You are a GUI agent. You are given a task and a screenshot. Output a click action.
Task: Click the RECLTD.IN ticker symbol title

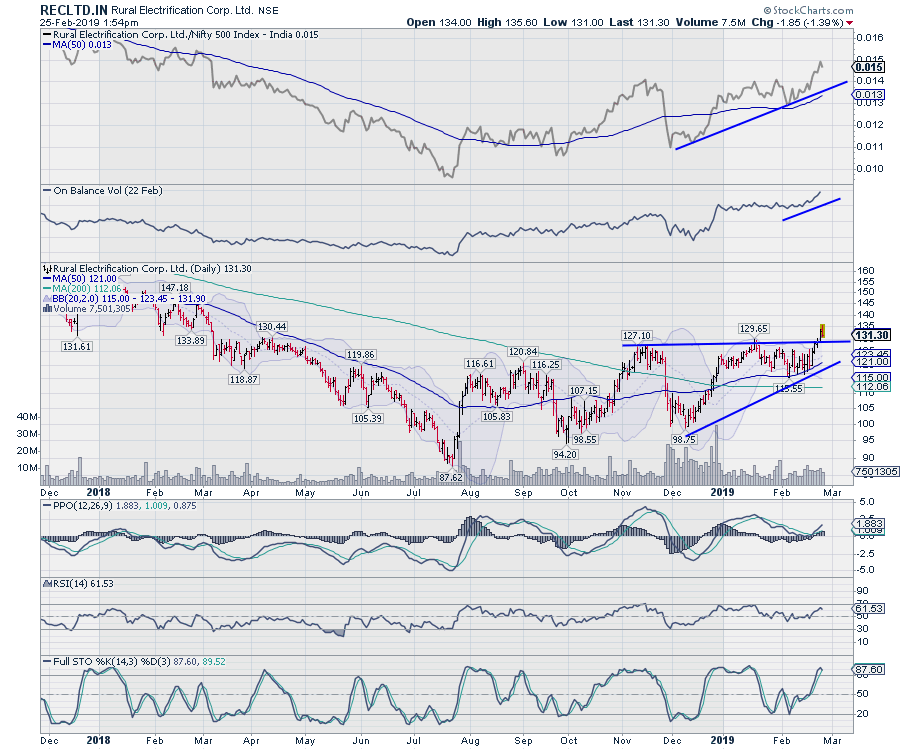tap(74, 10)
